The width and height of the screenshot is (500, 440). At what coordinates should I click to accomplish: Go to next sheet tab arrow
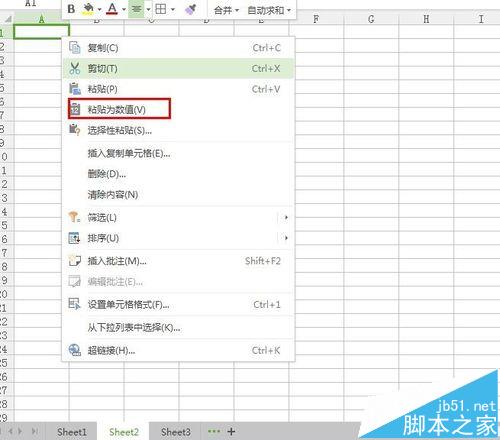pyautogui.click(x=20, y=431)
